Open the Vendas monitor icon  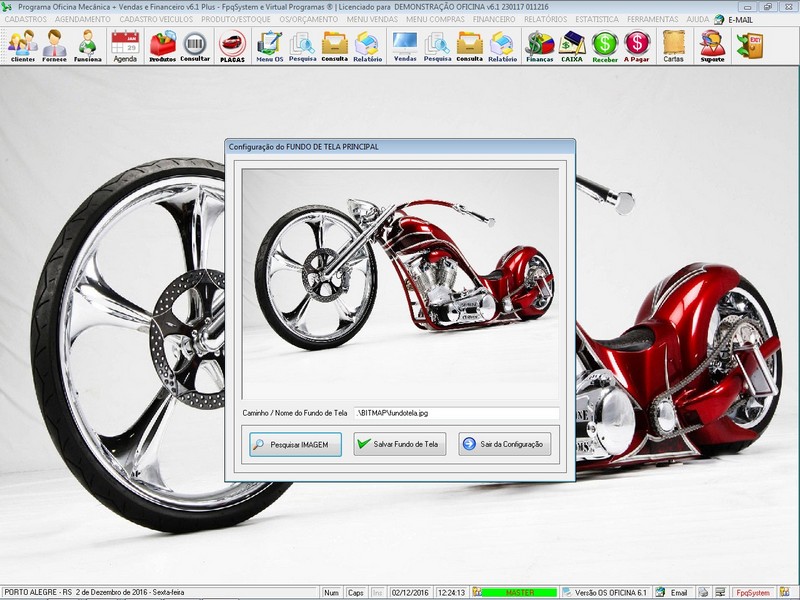point(405,46)
